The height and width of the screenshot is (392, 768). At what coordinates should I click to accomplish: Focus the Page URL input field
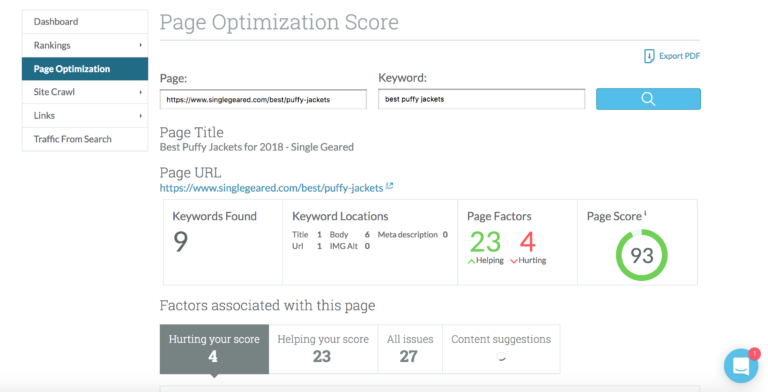click(x=263, y=99)
